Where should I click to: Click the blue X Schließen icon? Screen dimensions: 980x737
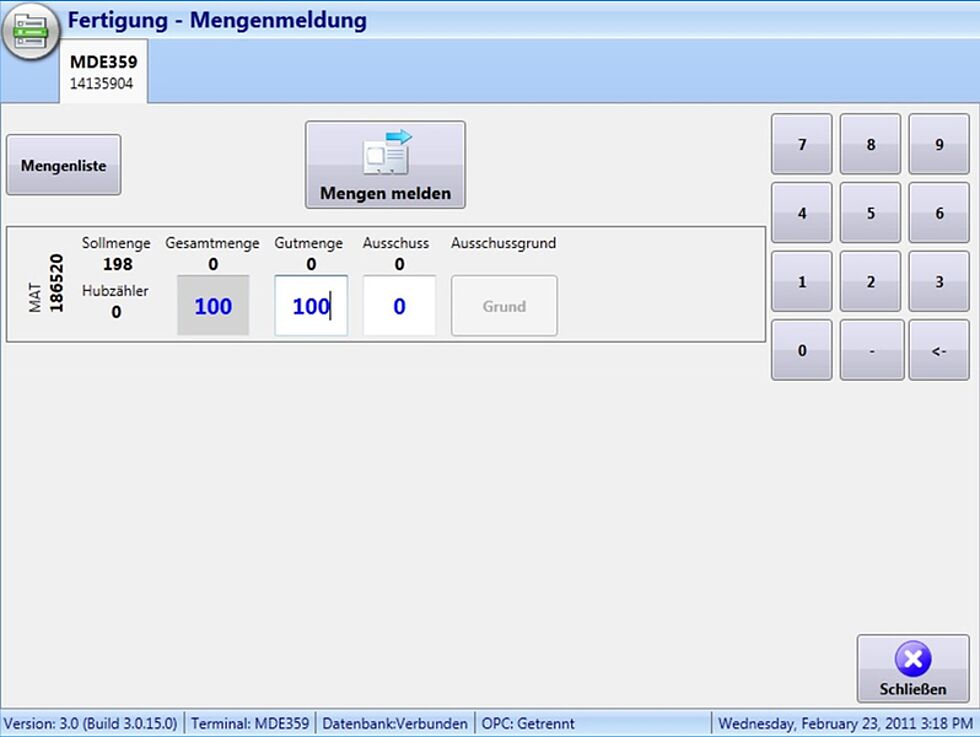pos(912,659)
